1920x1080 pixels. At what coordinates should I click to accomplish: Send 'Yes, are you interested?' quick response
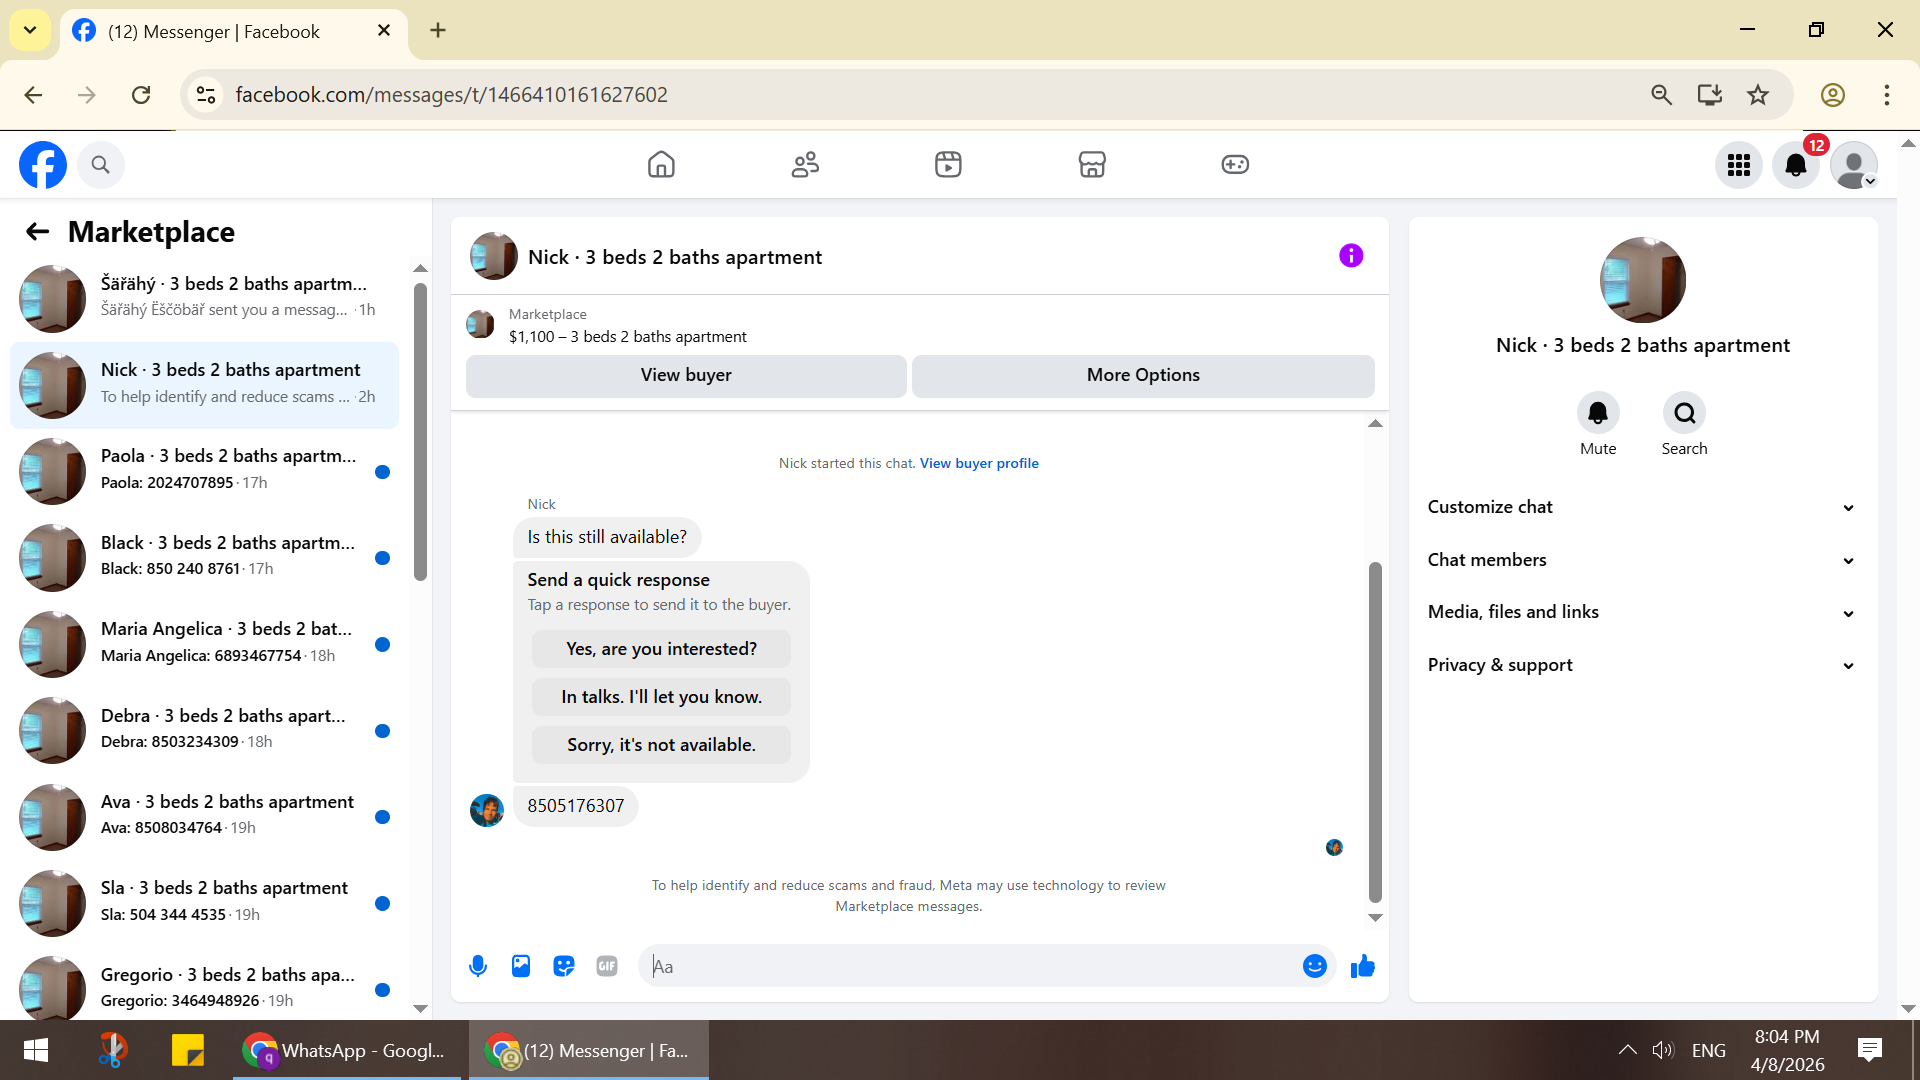point(661,649)
